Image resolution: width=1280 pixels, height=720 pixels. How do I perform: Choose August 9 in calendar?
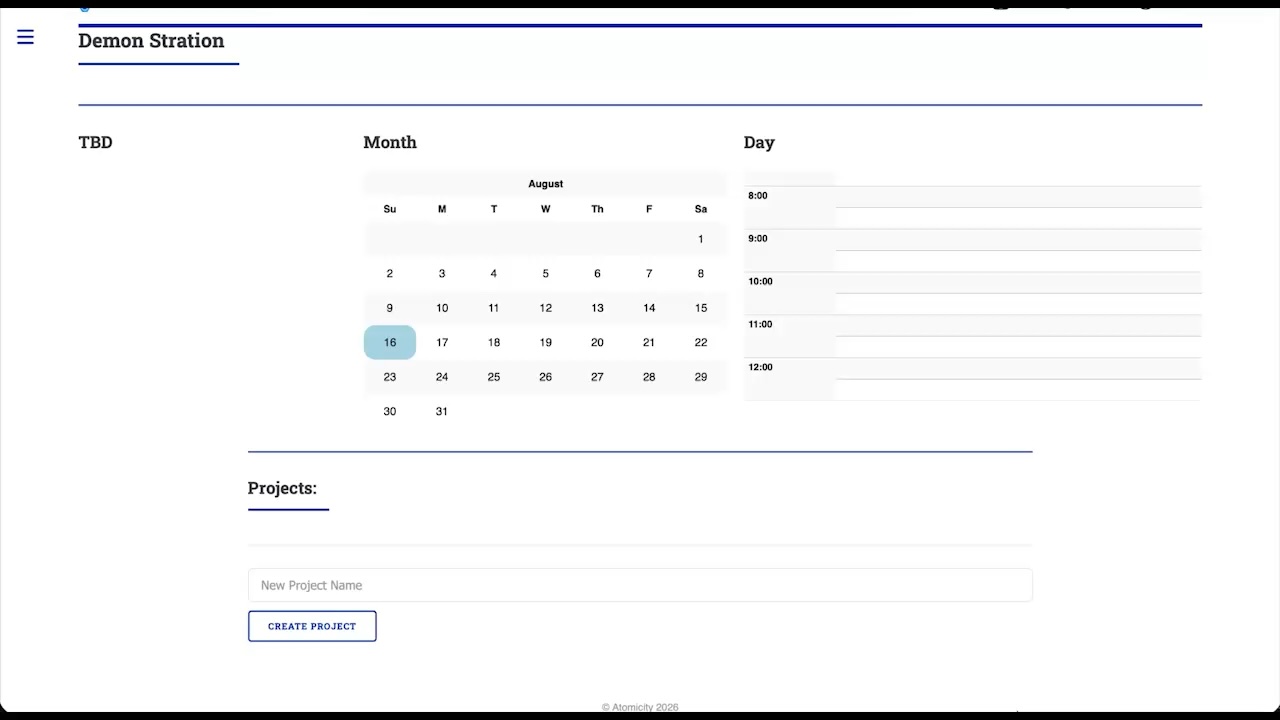tap(390, 308)
